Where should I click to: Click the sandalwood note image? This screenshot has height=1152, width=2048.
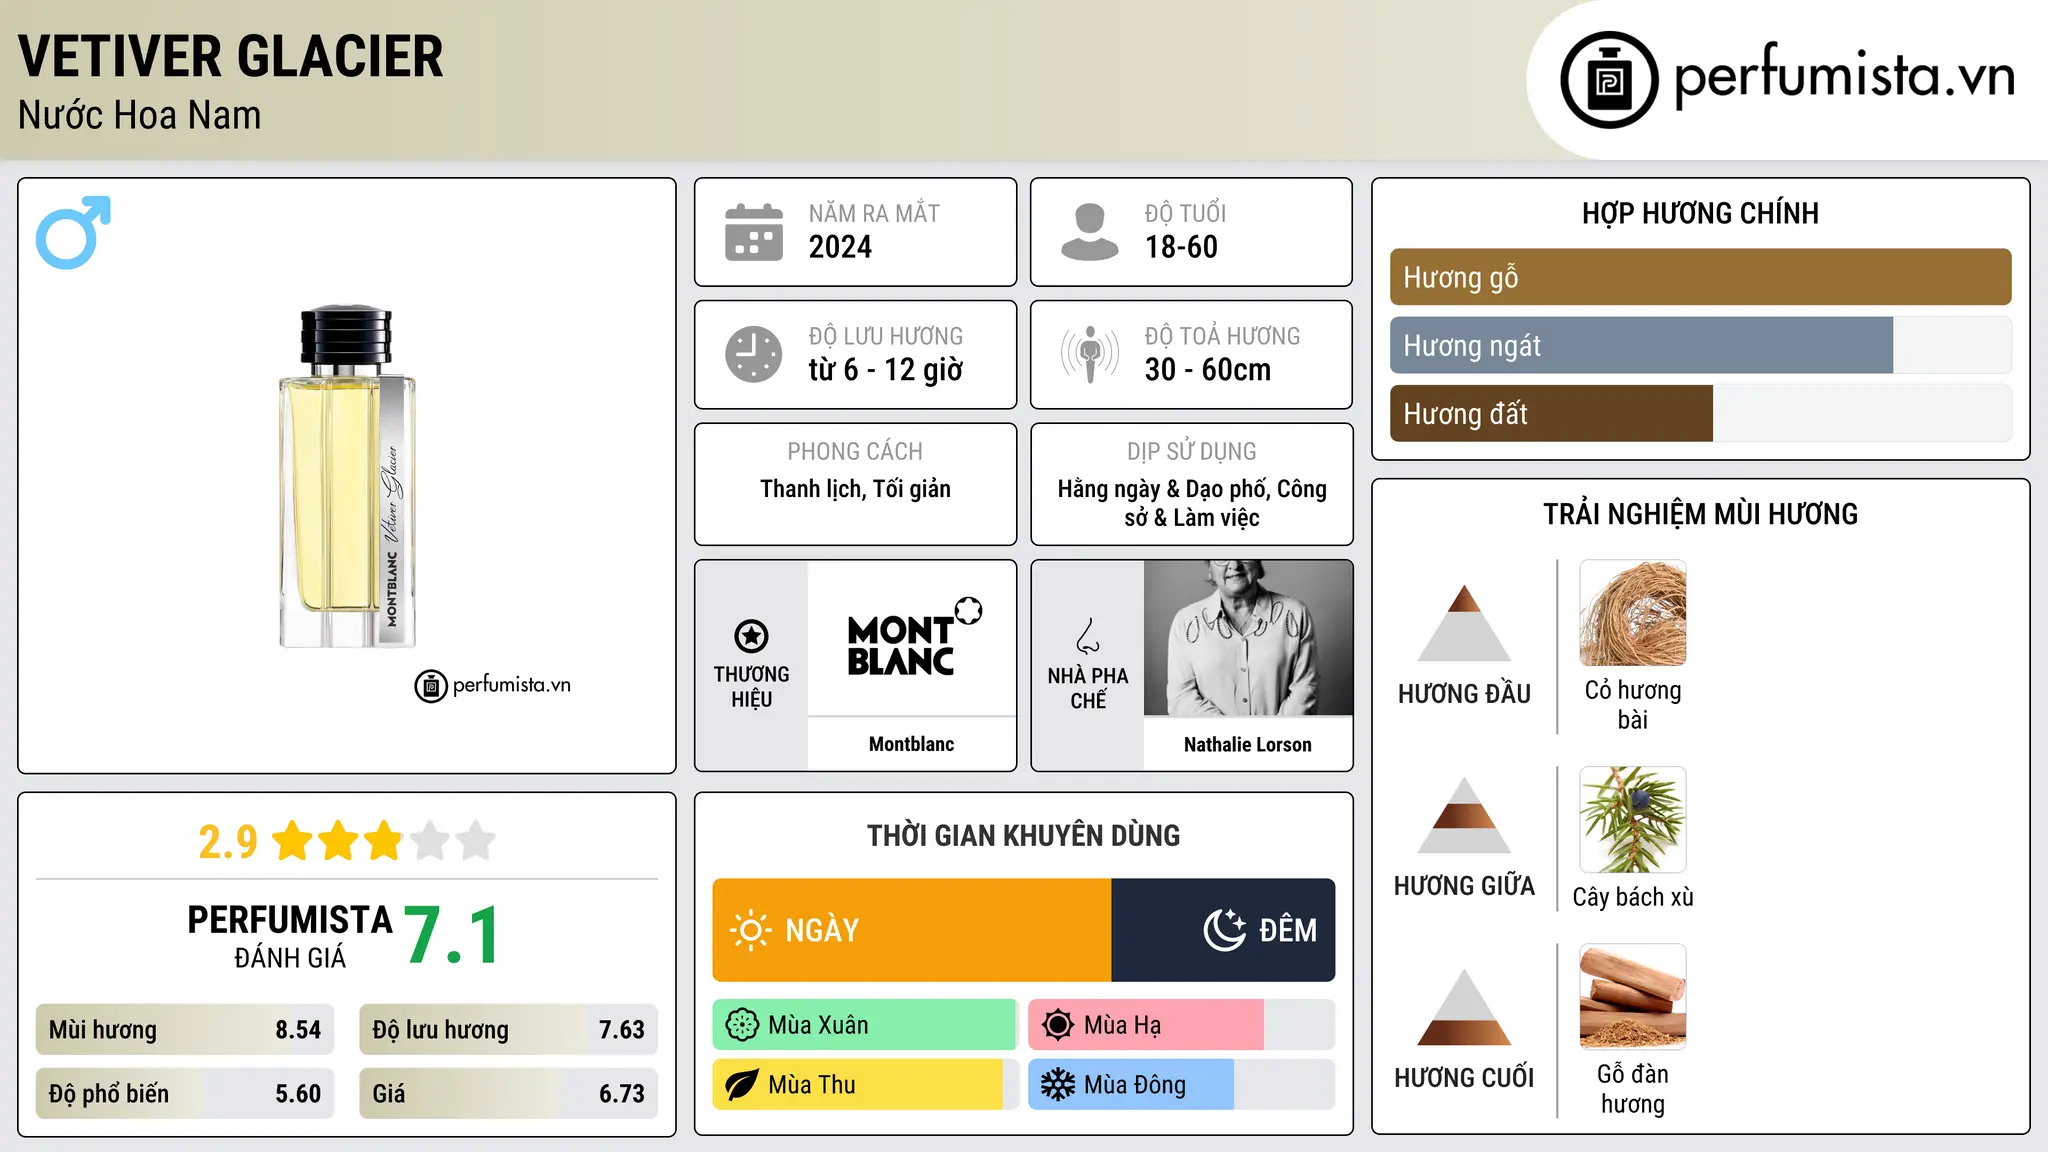1633,997
